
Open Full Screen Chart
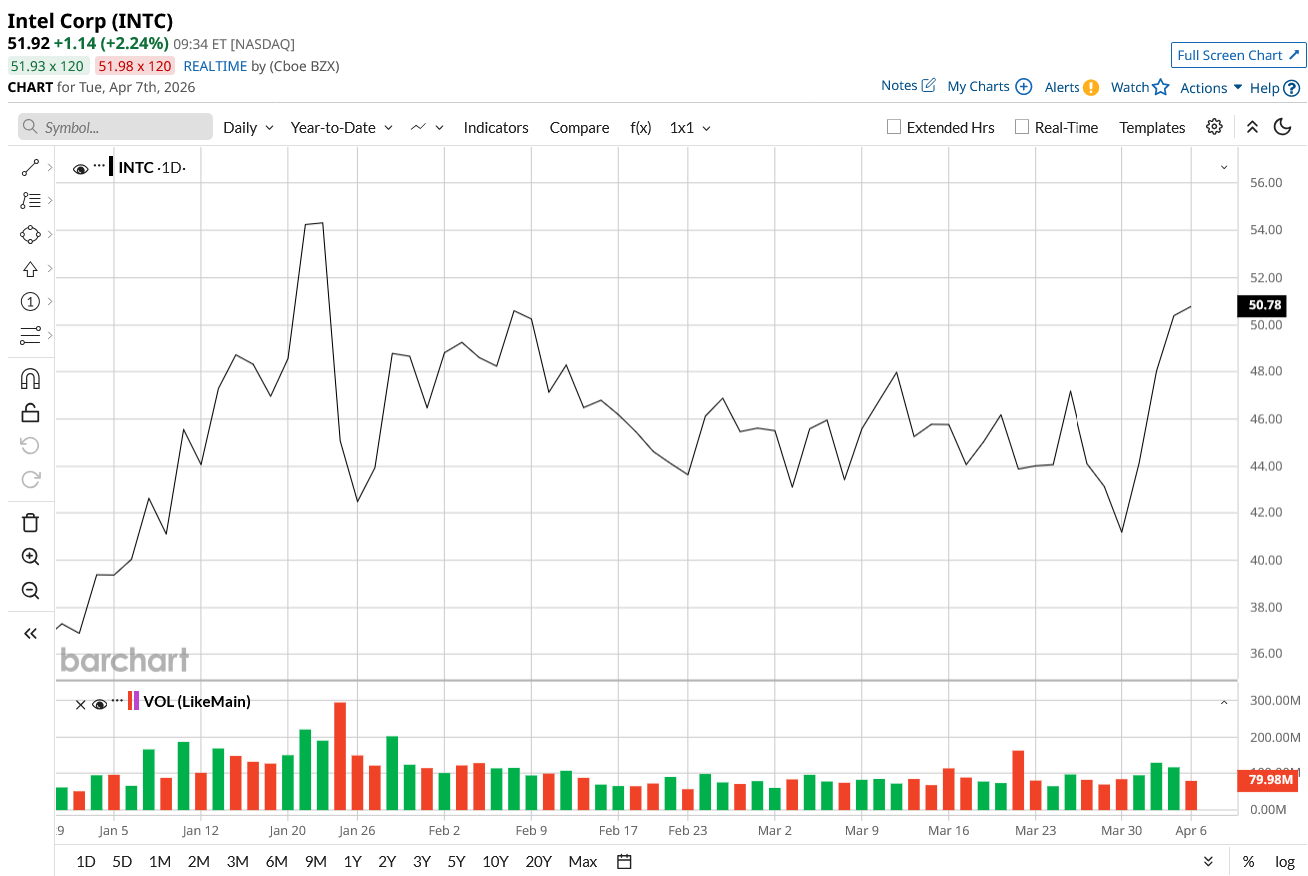(1238, 55)
